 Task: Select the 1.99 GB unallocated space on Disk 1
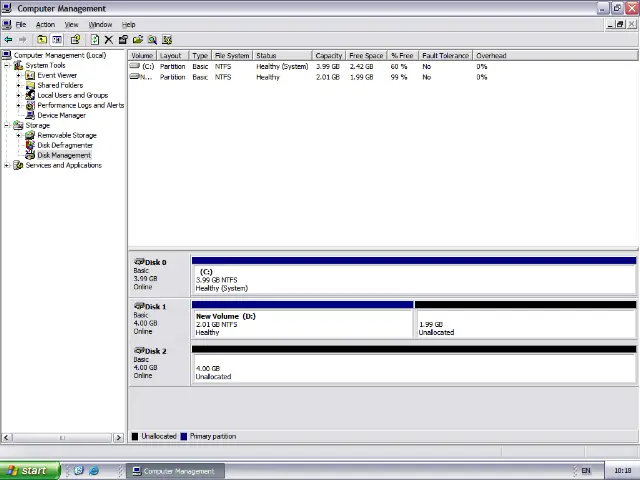click(525, 323)
